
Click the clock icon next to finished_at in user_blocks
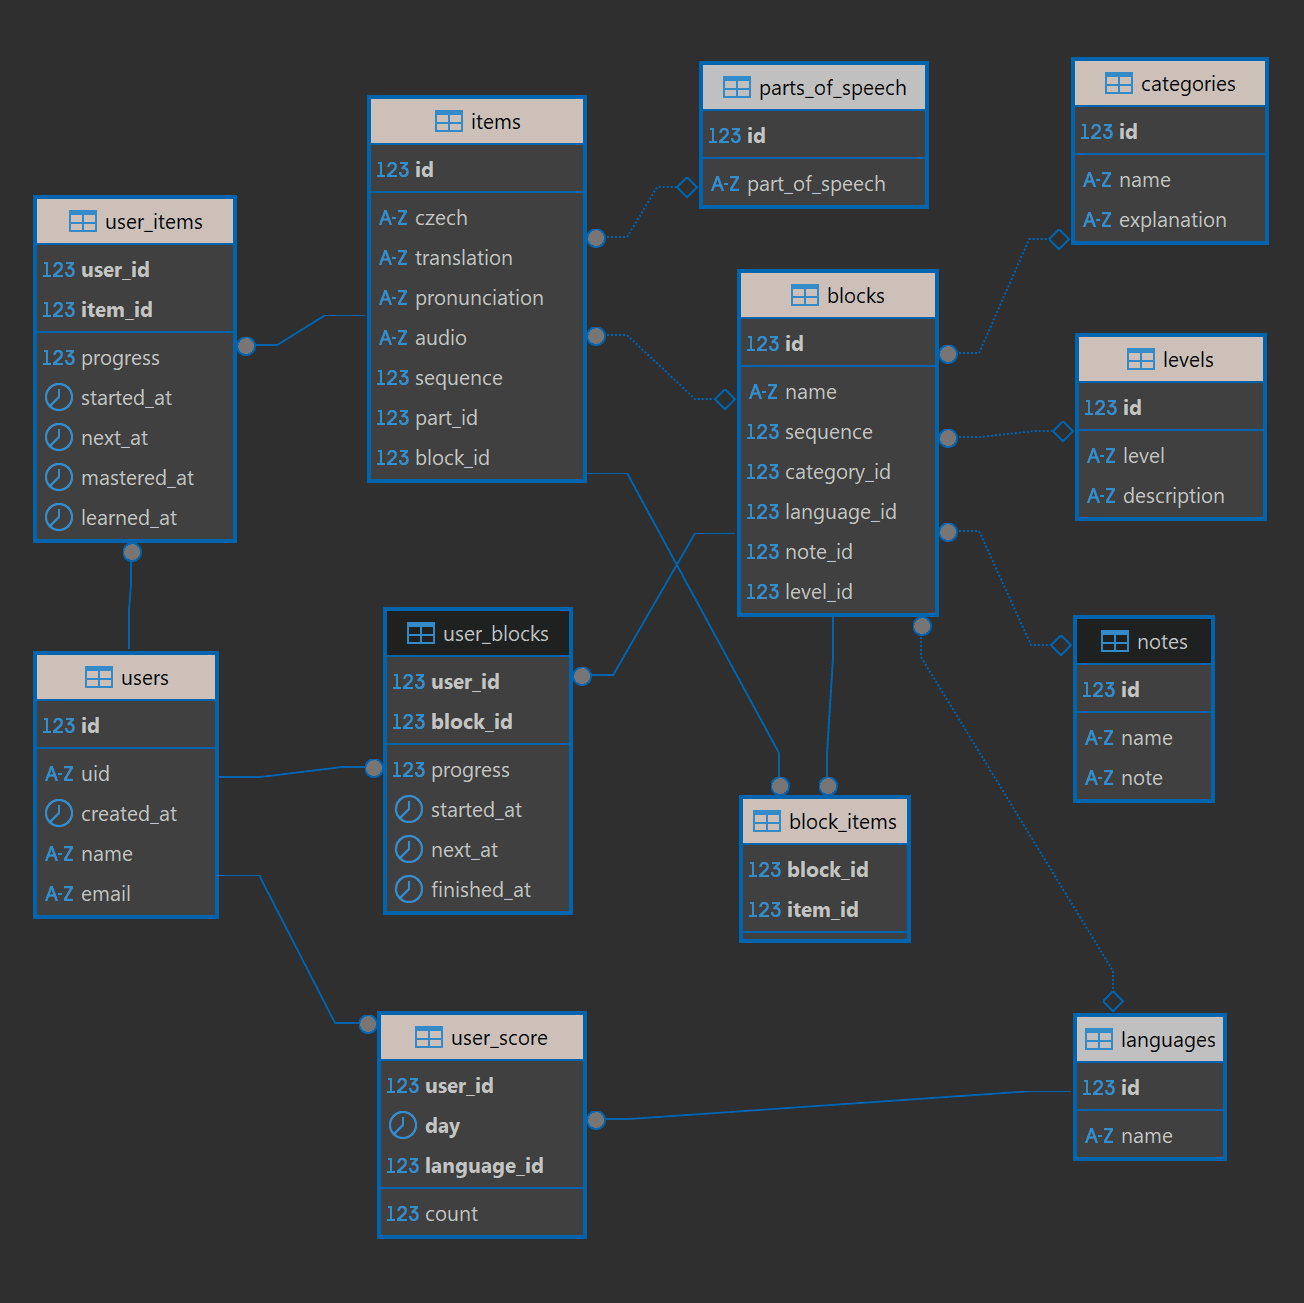409,889
